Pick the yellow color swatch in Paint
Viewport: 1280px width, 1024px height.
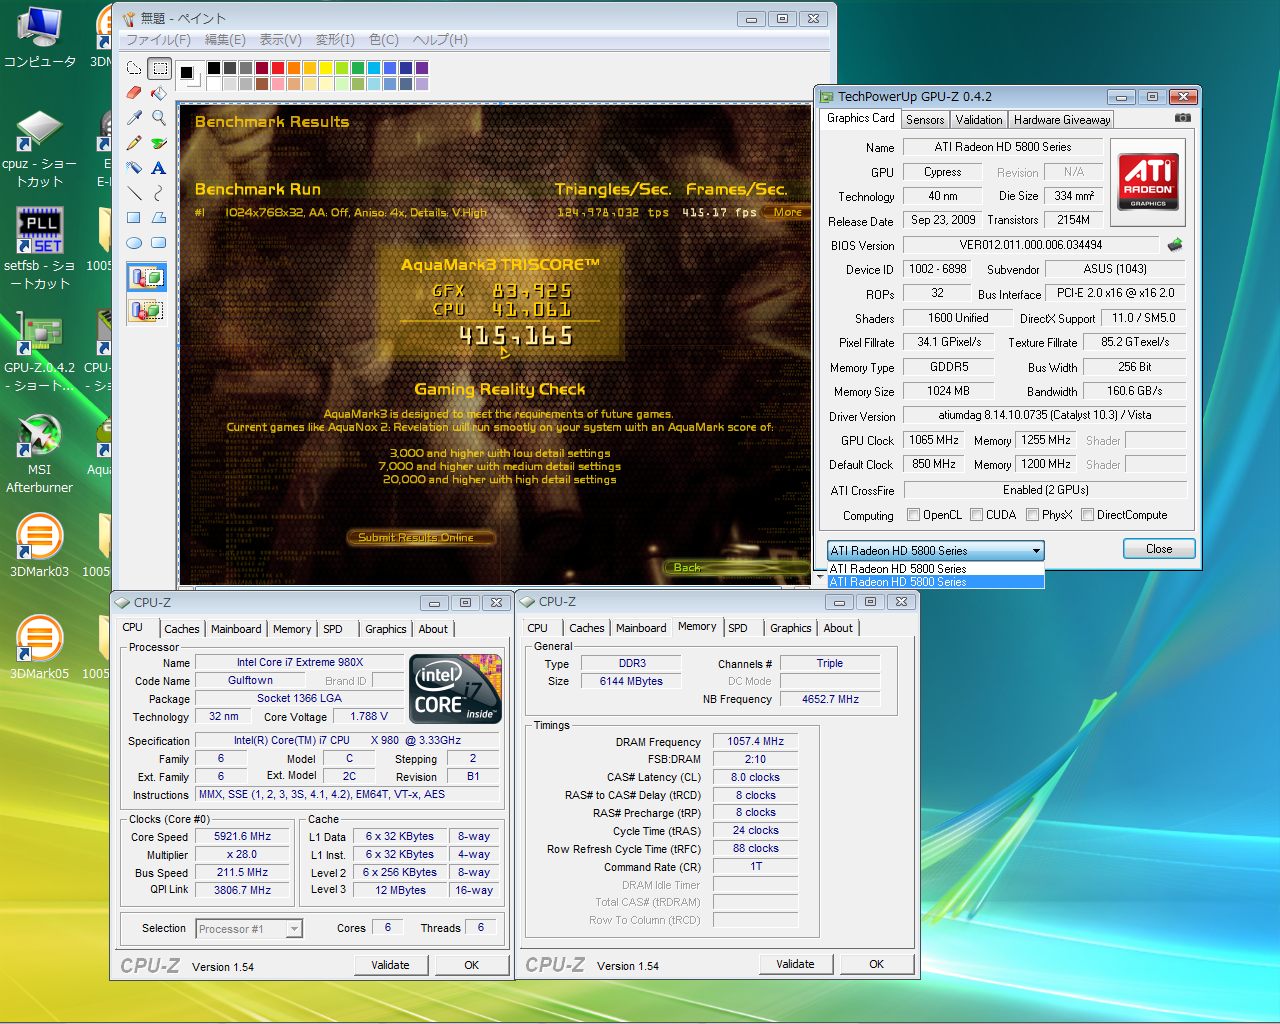coord(326,68)
